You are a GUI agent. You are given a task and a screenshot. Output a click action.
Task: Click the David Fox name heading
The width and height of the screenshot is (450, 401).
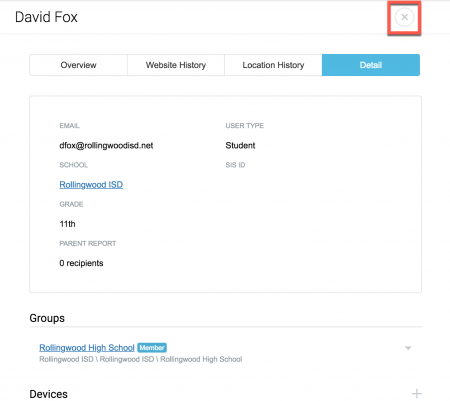coord(46,17)
